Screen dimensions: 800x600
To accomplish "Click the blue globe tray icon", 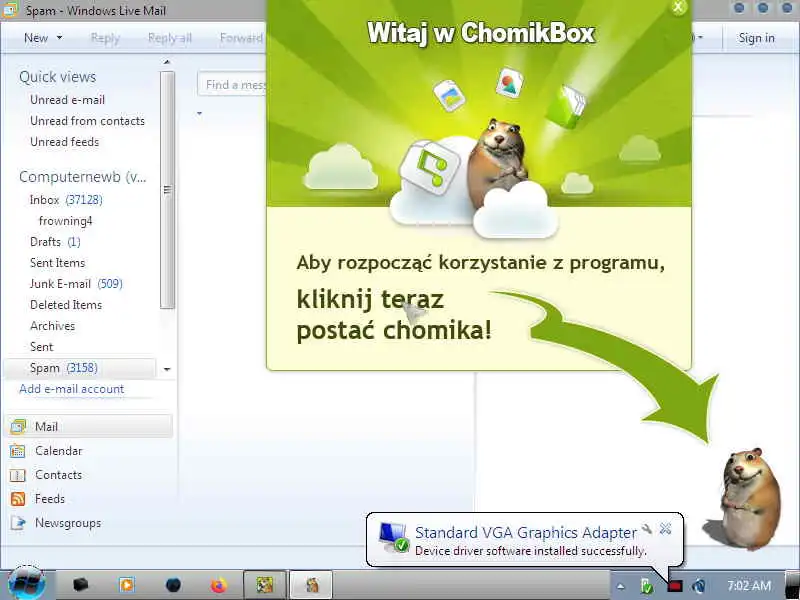I will (699, 586).
